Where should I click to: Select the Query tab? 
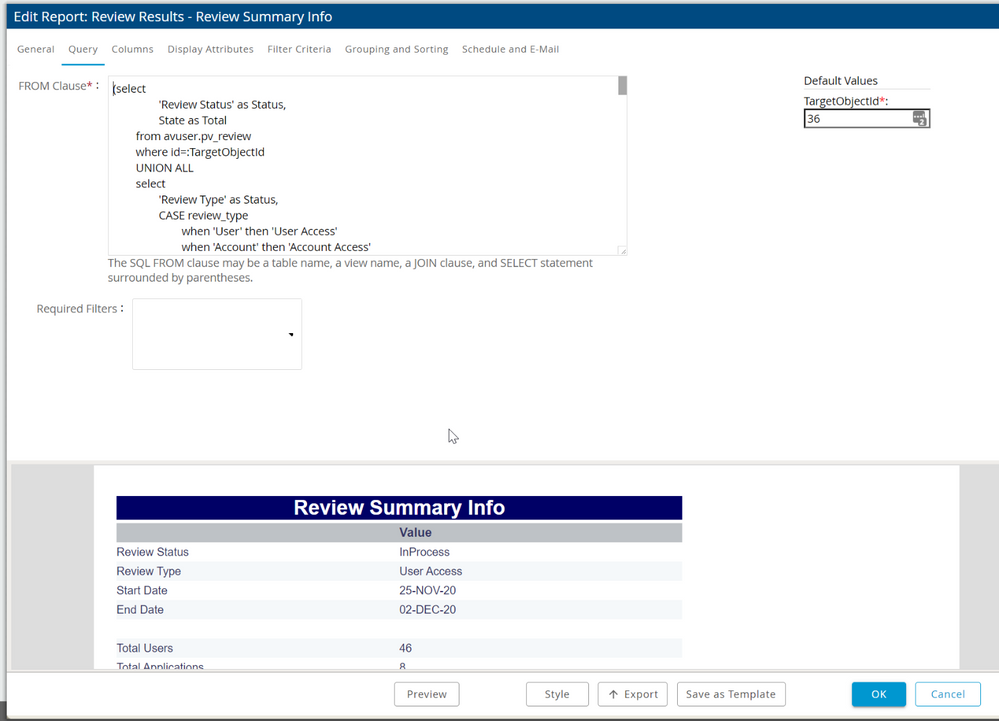click(x=83, y=49)
